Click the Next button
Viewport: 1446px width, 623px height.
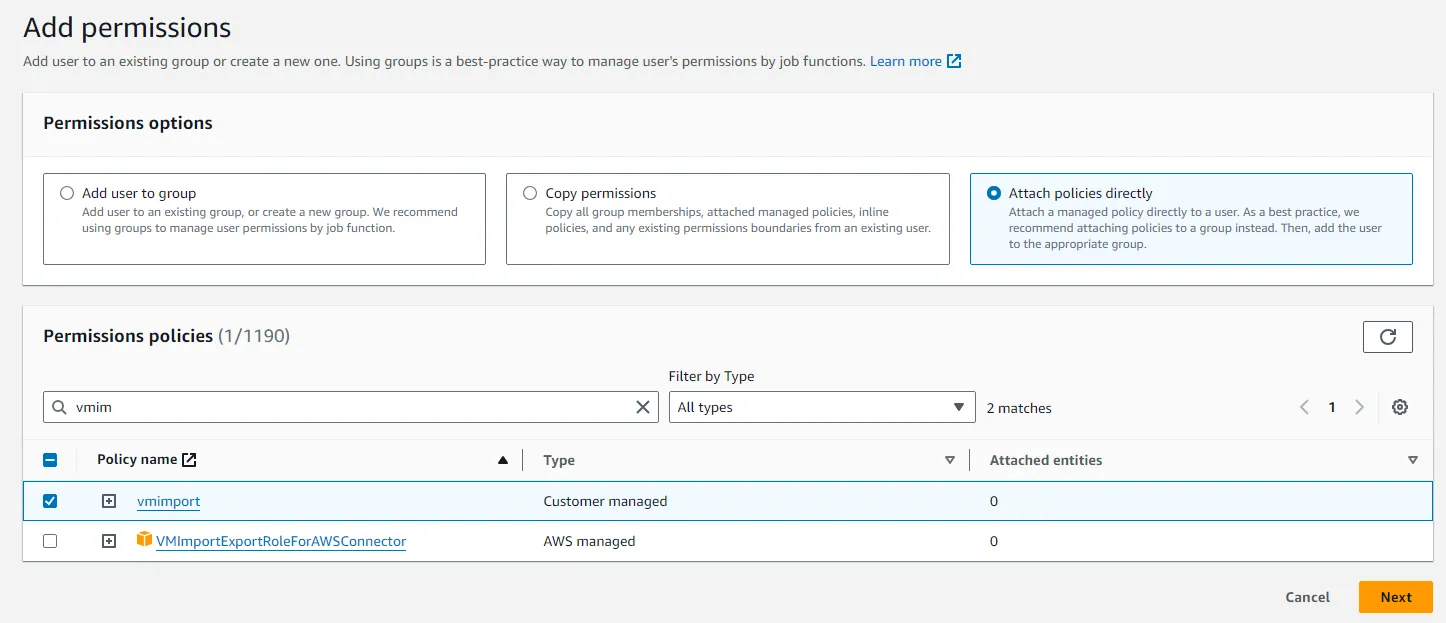(1395, 597)
